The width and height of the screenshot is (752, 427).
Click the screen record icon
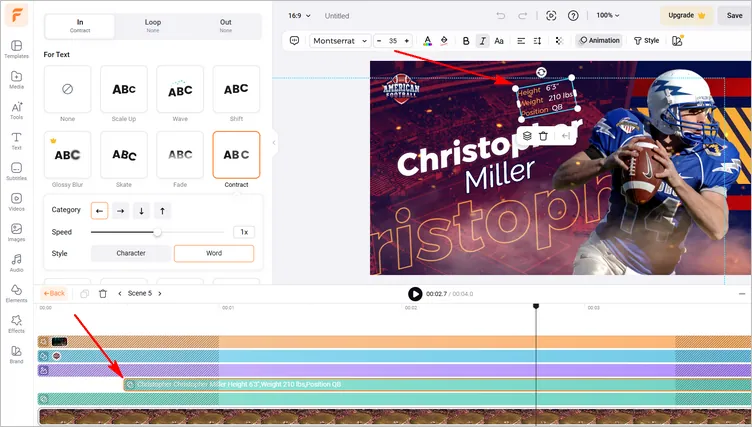(551, 16)
